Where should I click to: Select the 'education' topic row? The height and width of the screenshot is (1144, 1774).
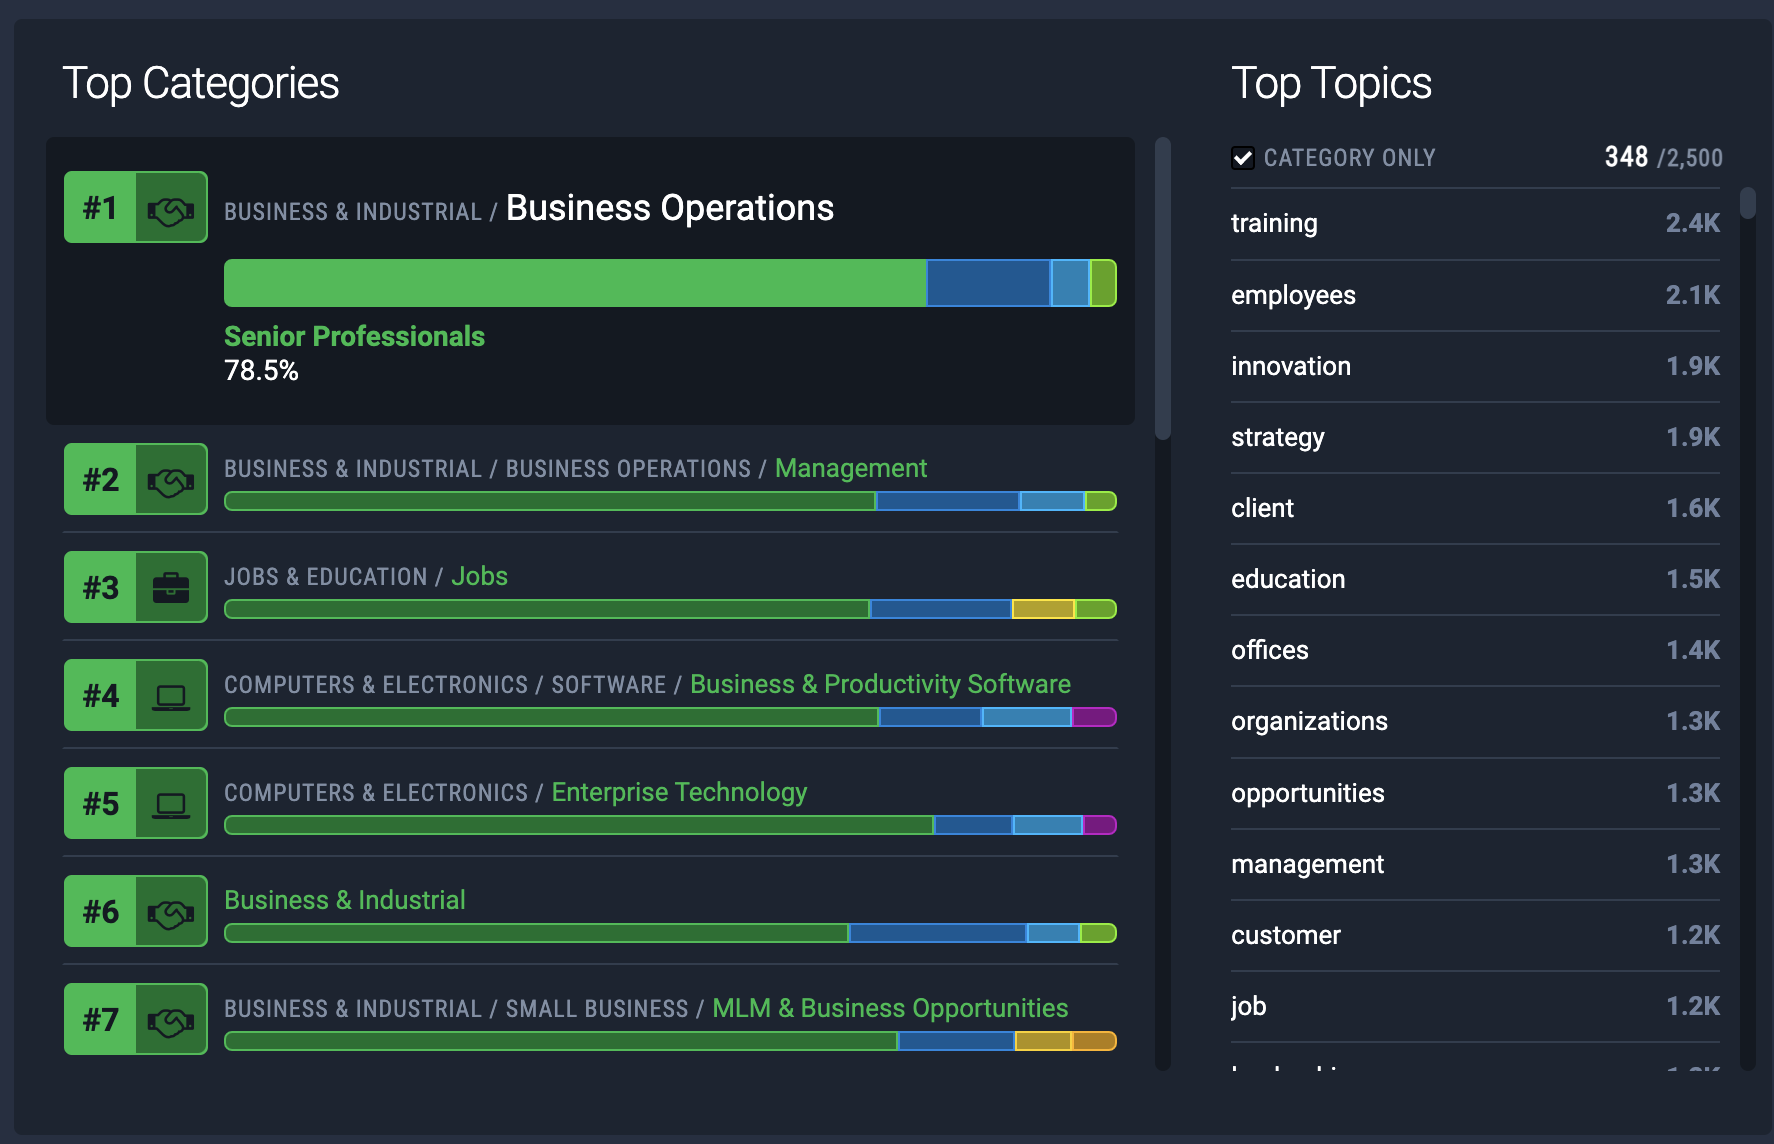click(x=1476, y=579)
